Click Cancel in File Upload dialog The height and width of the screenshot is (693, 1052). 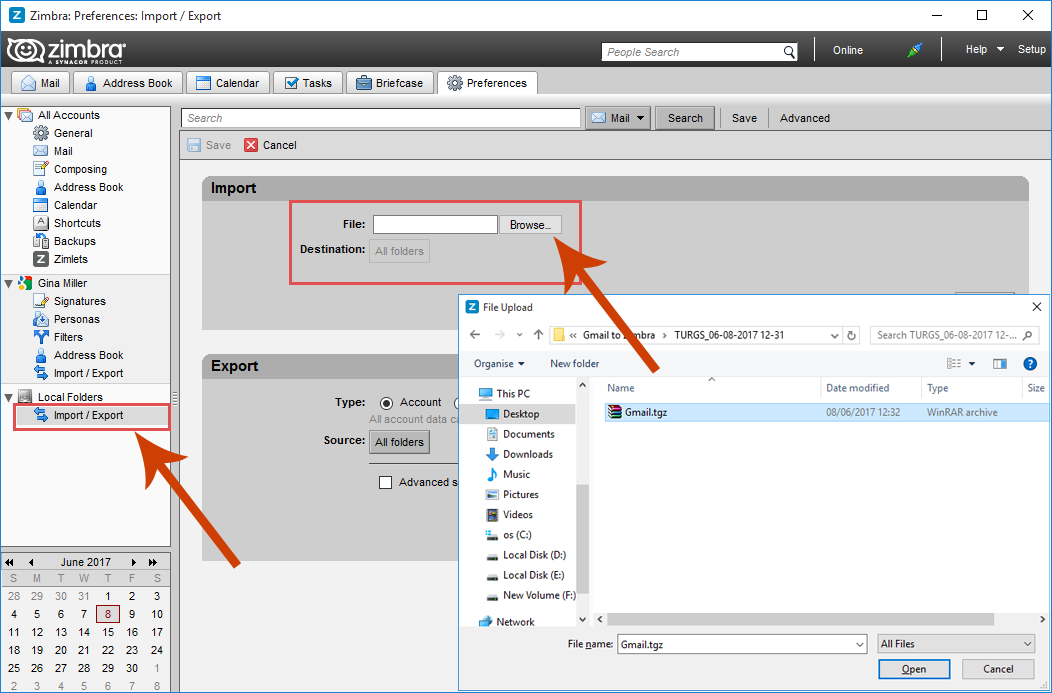(x=998, y=669)
